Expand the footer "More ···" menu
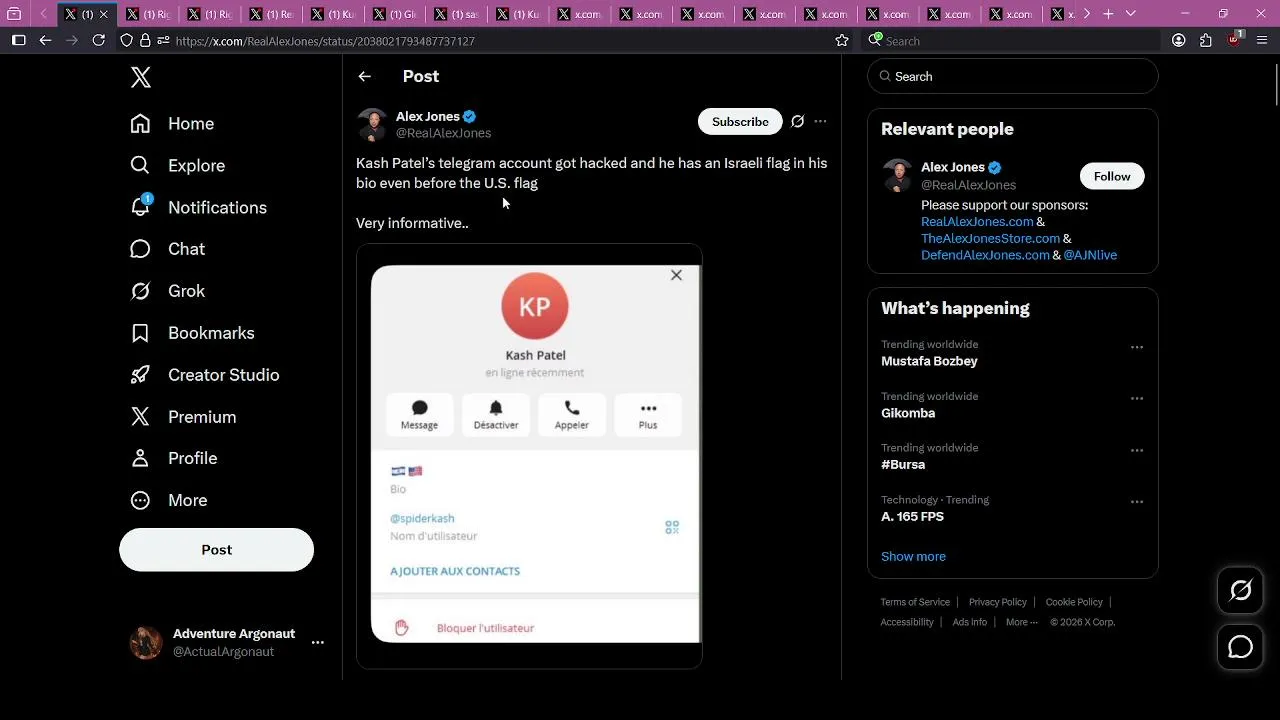The height and width of the screenshot is (720, 1280). (x=1021, y=622)
